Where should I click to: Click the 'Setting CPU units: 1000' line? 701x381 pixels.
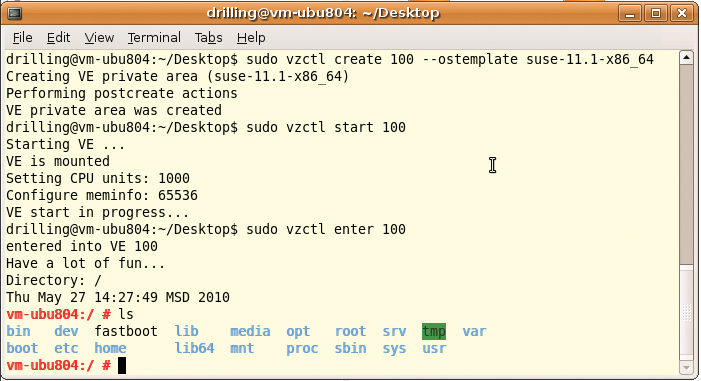point(98,178)
